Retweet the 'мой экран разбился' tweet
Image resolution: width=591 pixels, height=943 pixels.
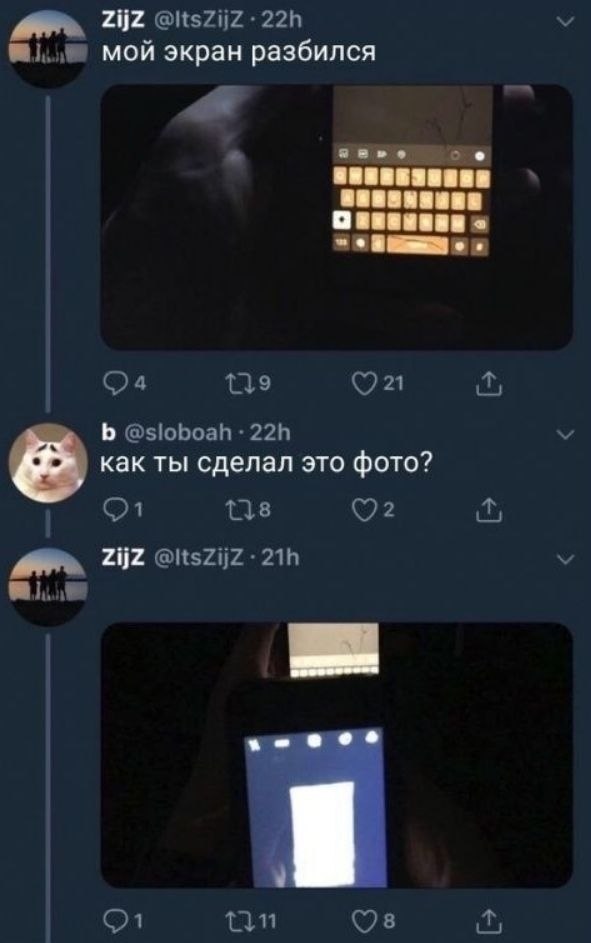coord(247,383)
